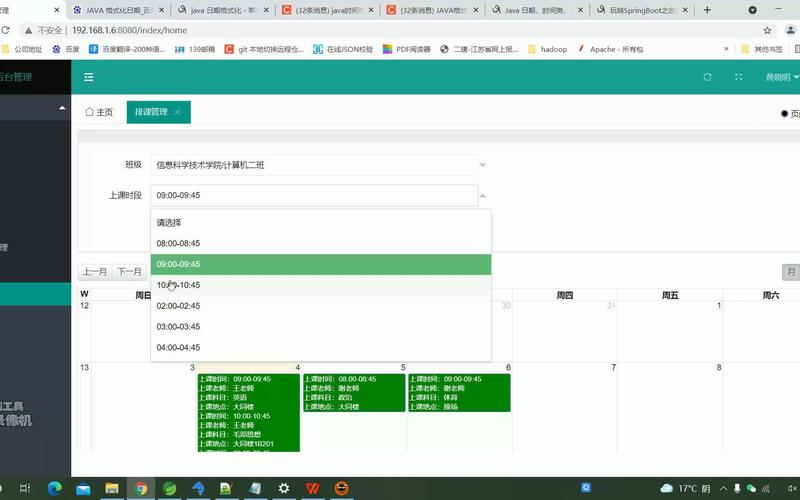Pick the highlighted 09:00-09:45 time slot
800x500 pixels.
pyautogui.click(x=321, y=264)
